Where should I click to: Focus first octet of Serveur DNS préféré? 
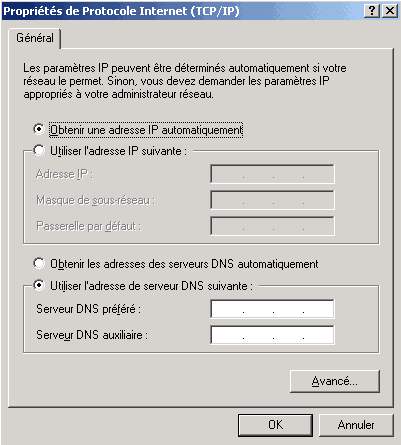coord(228,309)
